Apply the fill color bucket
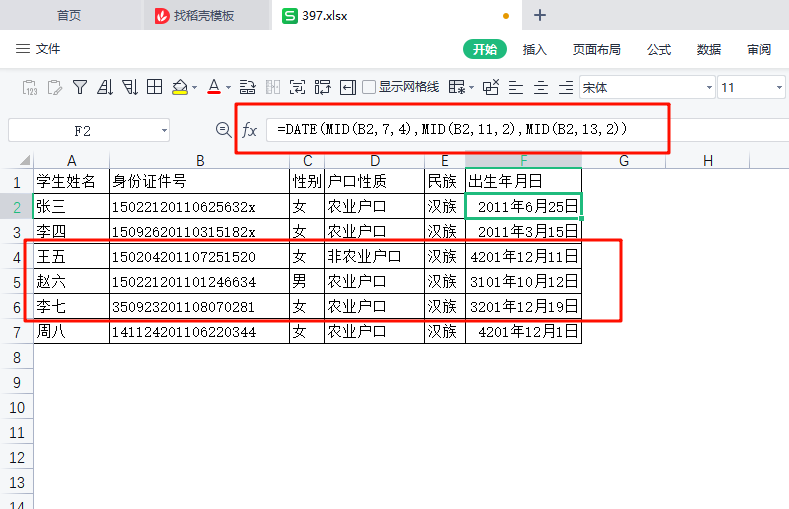The height and width of the screenshot is (509, 789). pos(180,88)
